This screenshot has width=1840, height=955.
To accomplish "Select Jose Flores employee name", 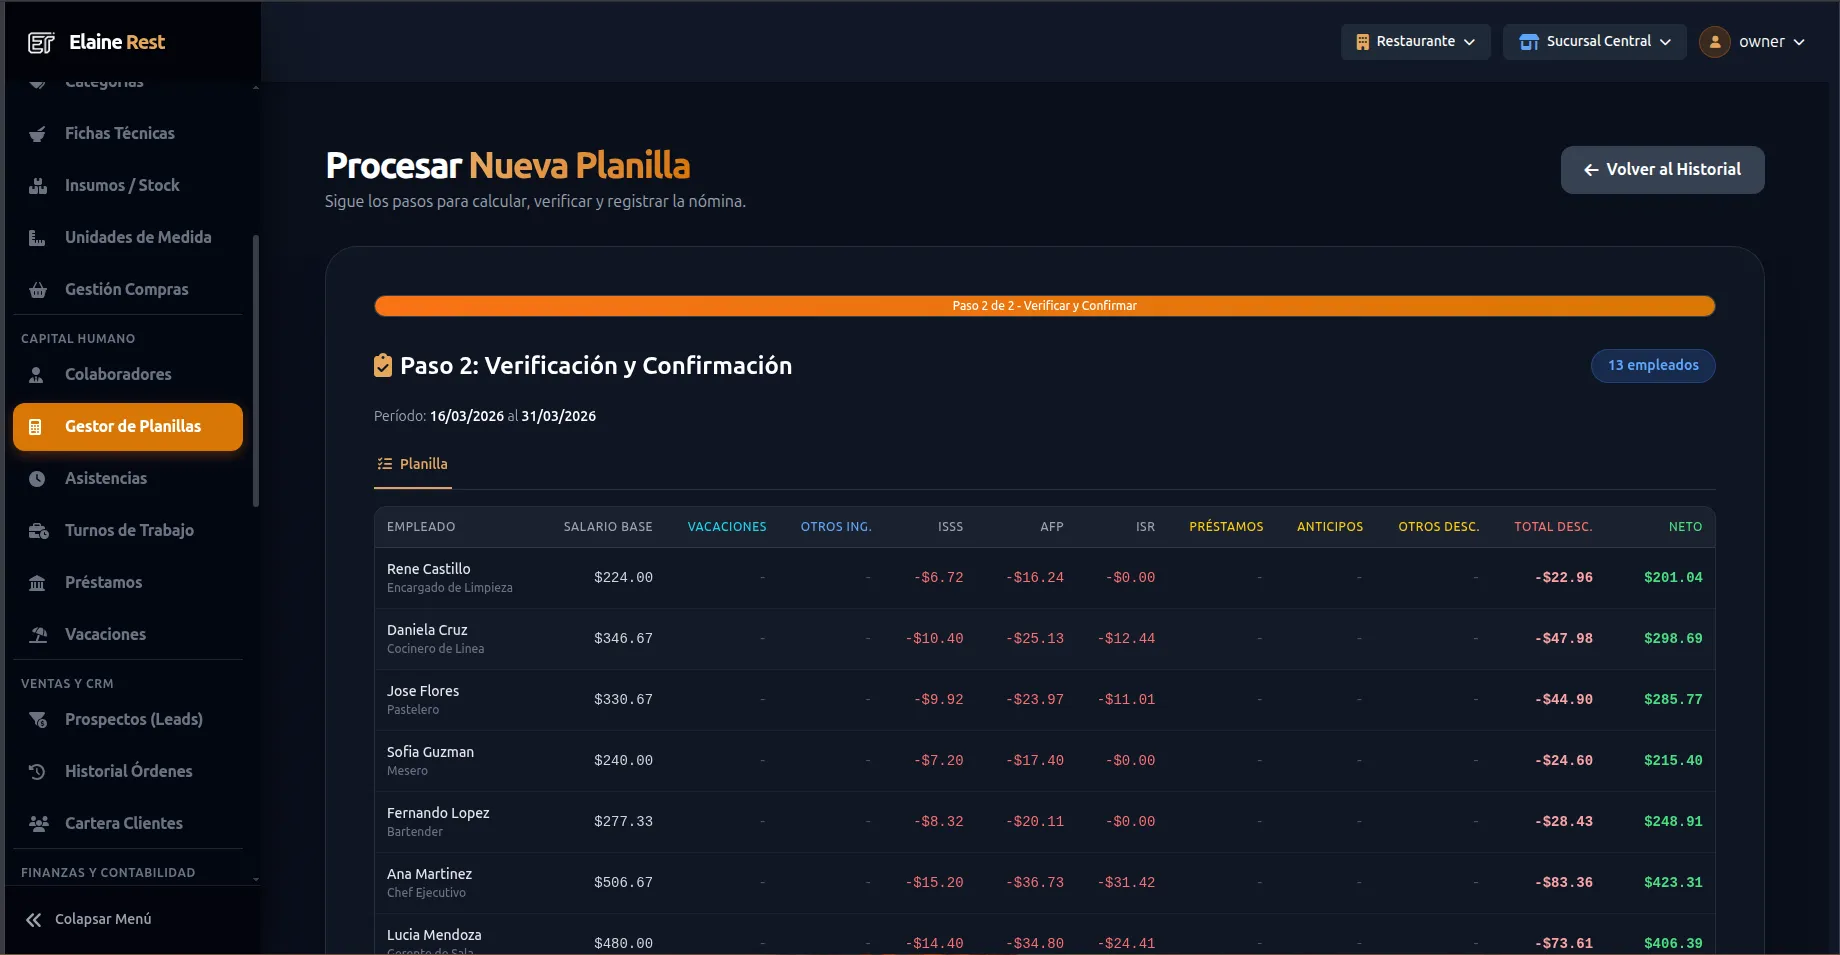I will click(423, 691).
